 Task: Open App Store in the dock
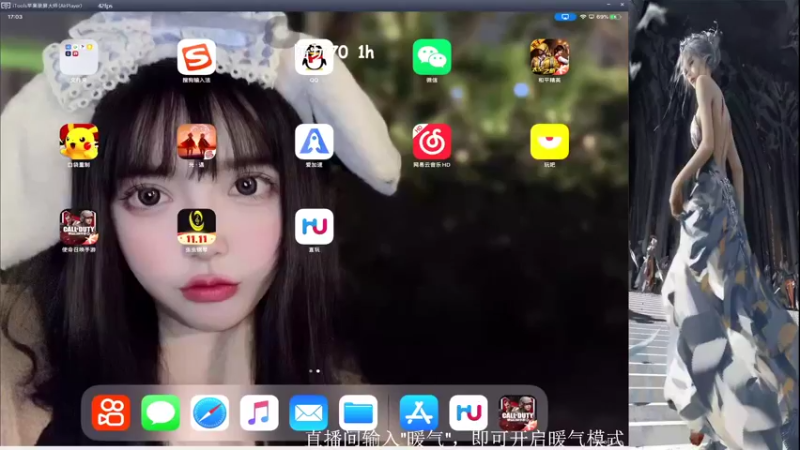[419, 413]
